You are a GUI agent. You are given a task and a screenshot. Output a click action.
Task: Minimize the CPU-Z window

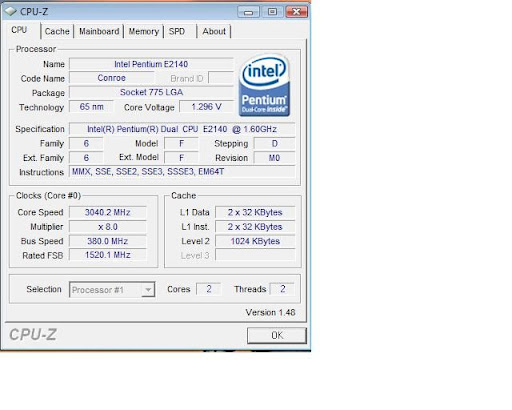(248, 12)
